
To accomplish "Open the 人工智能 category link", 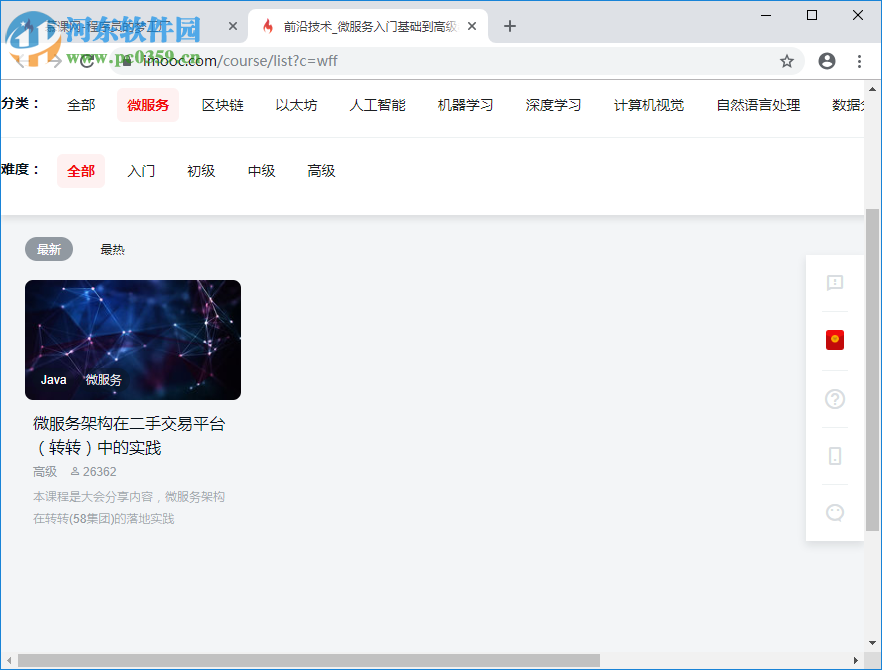I will pyautogui.click(x=377, y=104).
